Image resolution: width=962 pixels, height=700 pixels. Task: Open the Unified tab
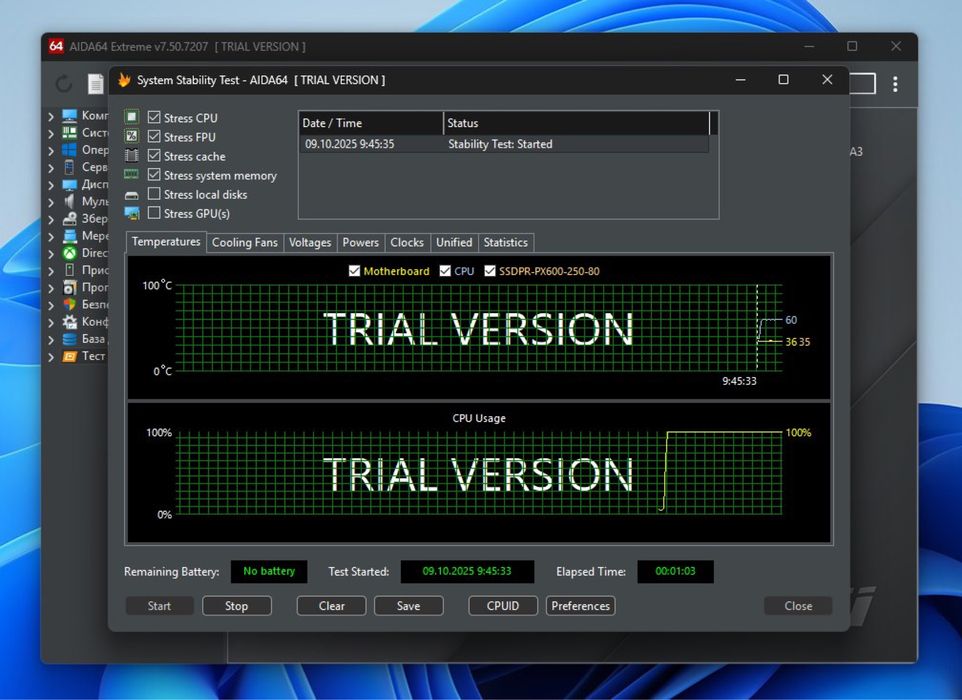(x=454, y=242)
